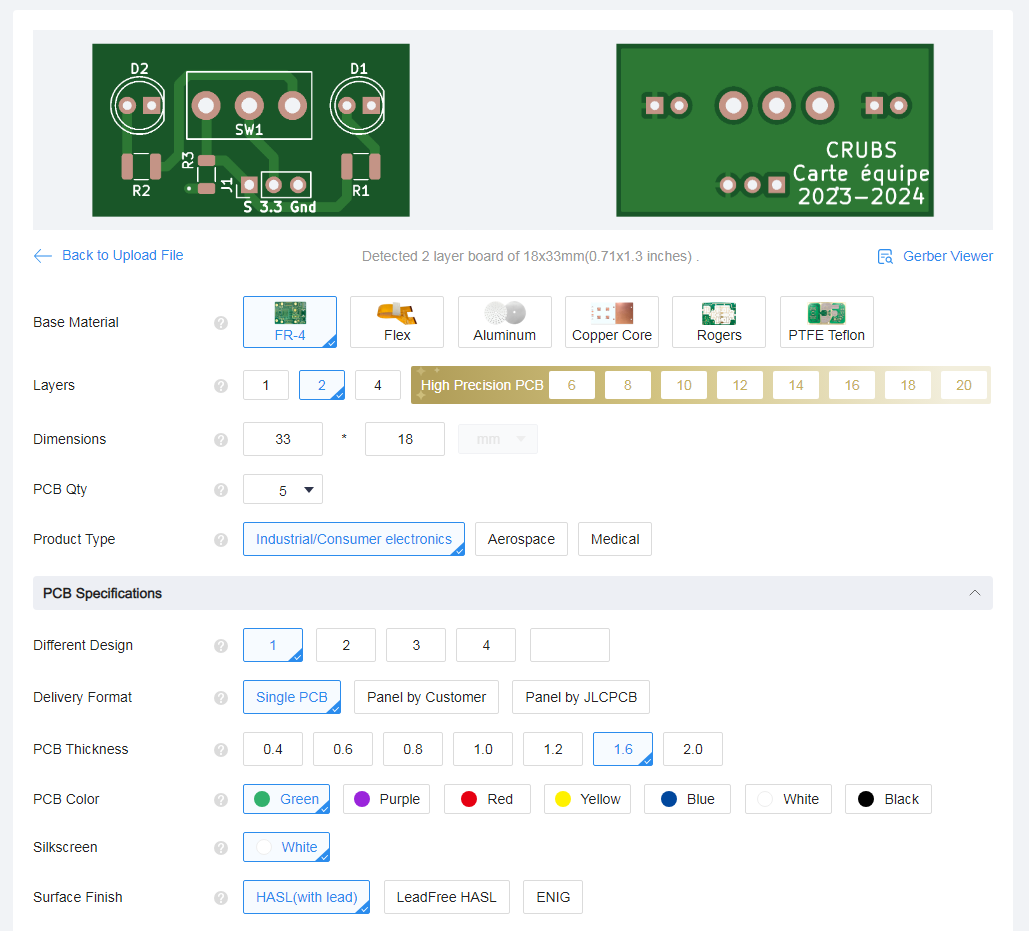Click the Gerber Viewer icon
The height and width of the screenshot is (931, 1029).
click(x=885, y=256)
